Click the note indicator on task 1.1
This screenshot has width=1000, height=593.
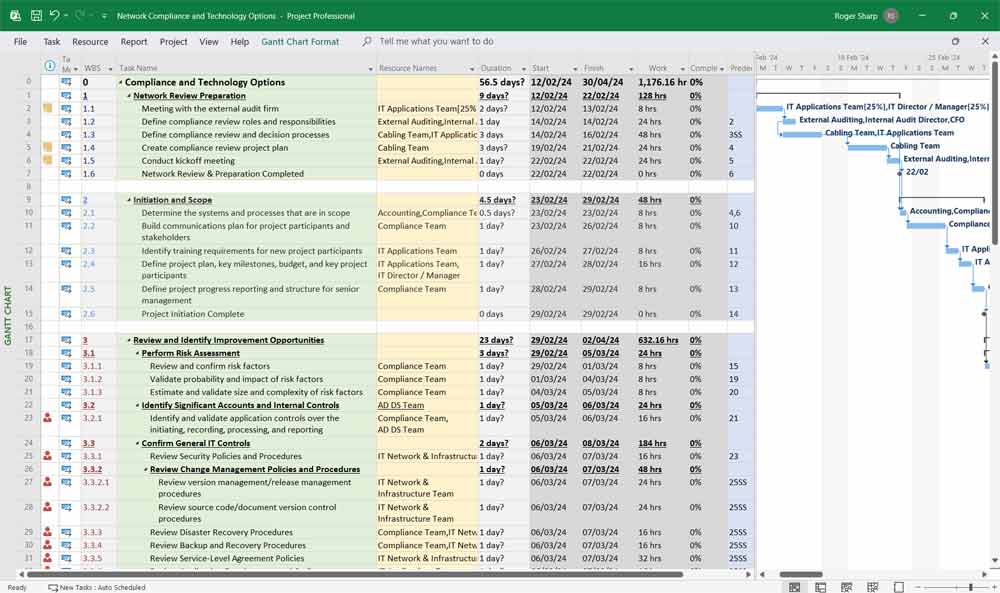(x=47, y=109)
